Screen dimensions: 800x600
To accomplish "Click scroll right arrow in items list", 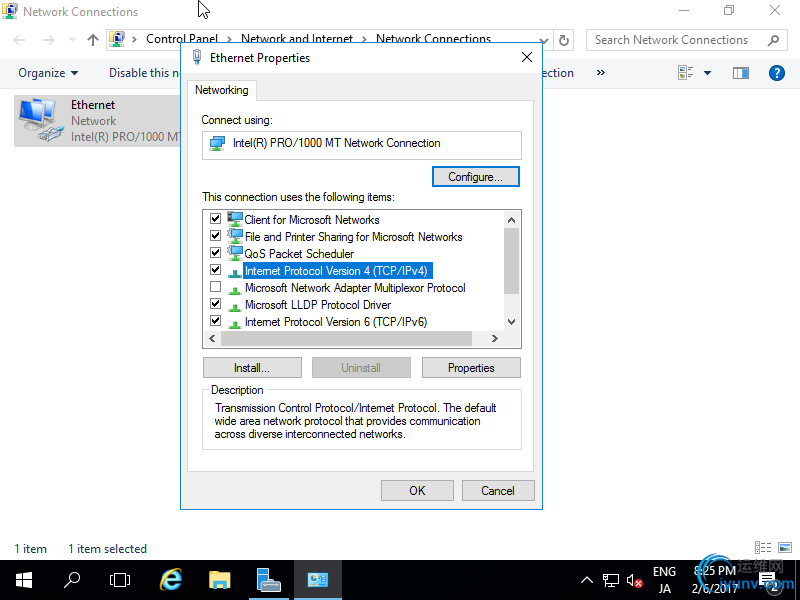I will 494,338.
